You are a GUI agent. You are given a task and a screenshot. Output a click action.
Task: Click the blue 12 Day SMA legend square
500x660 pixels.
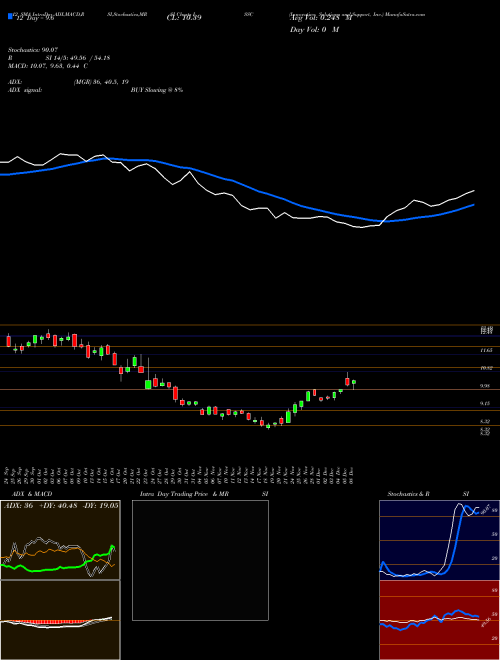tap(10, 17)
